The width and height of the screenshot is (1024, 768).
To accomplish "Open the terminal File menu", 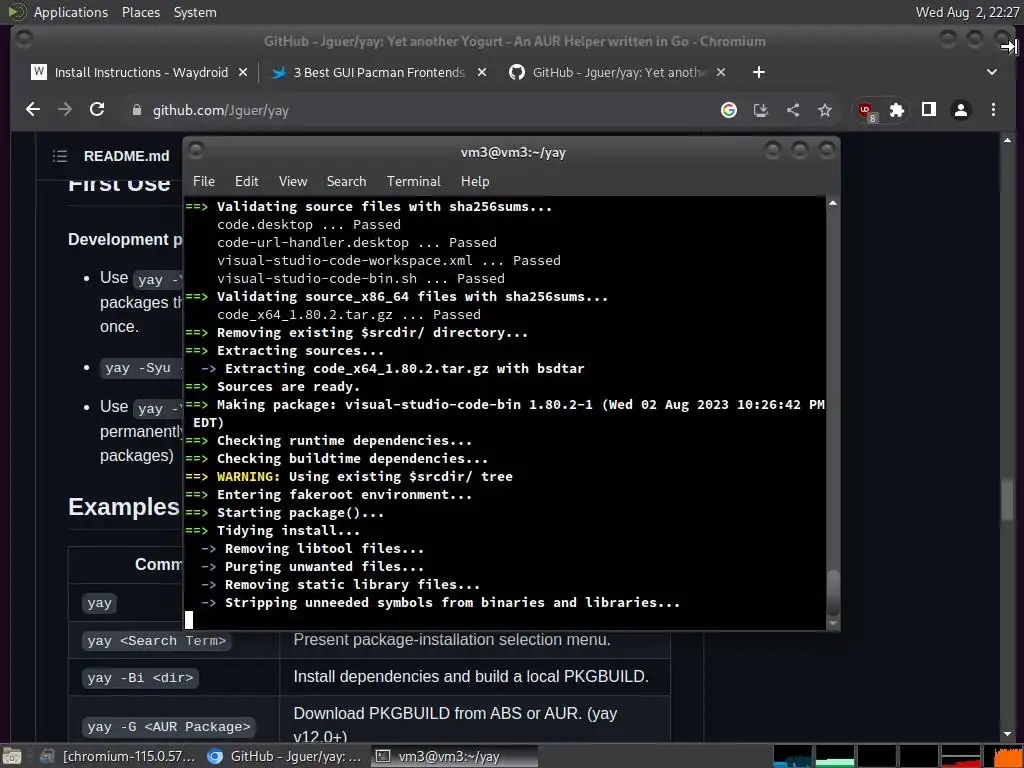I will (204, 181).
